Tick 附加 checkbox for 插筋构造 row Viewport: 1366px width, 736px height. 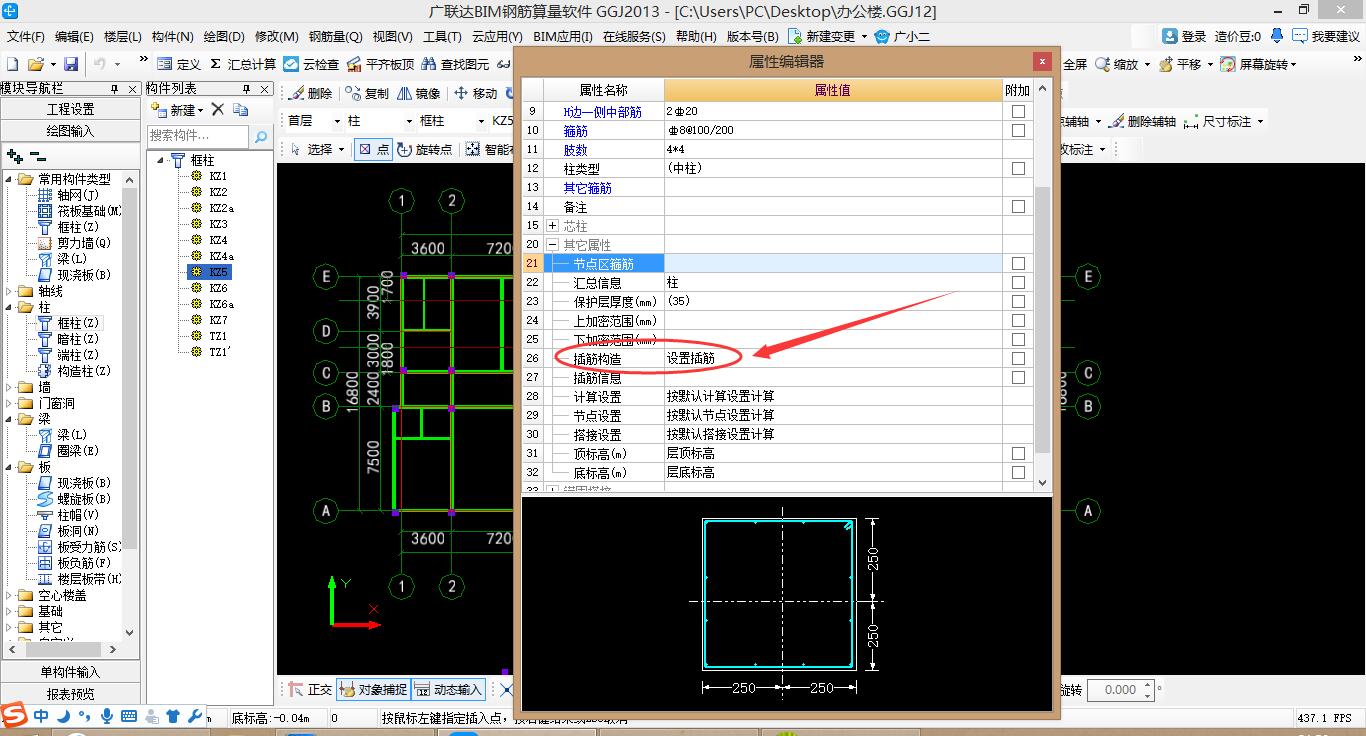[x=1018, y=359]
